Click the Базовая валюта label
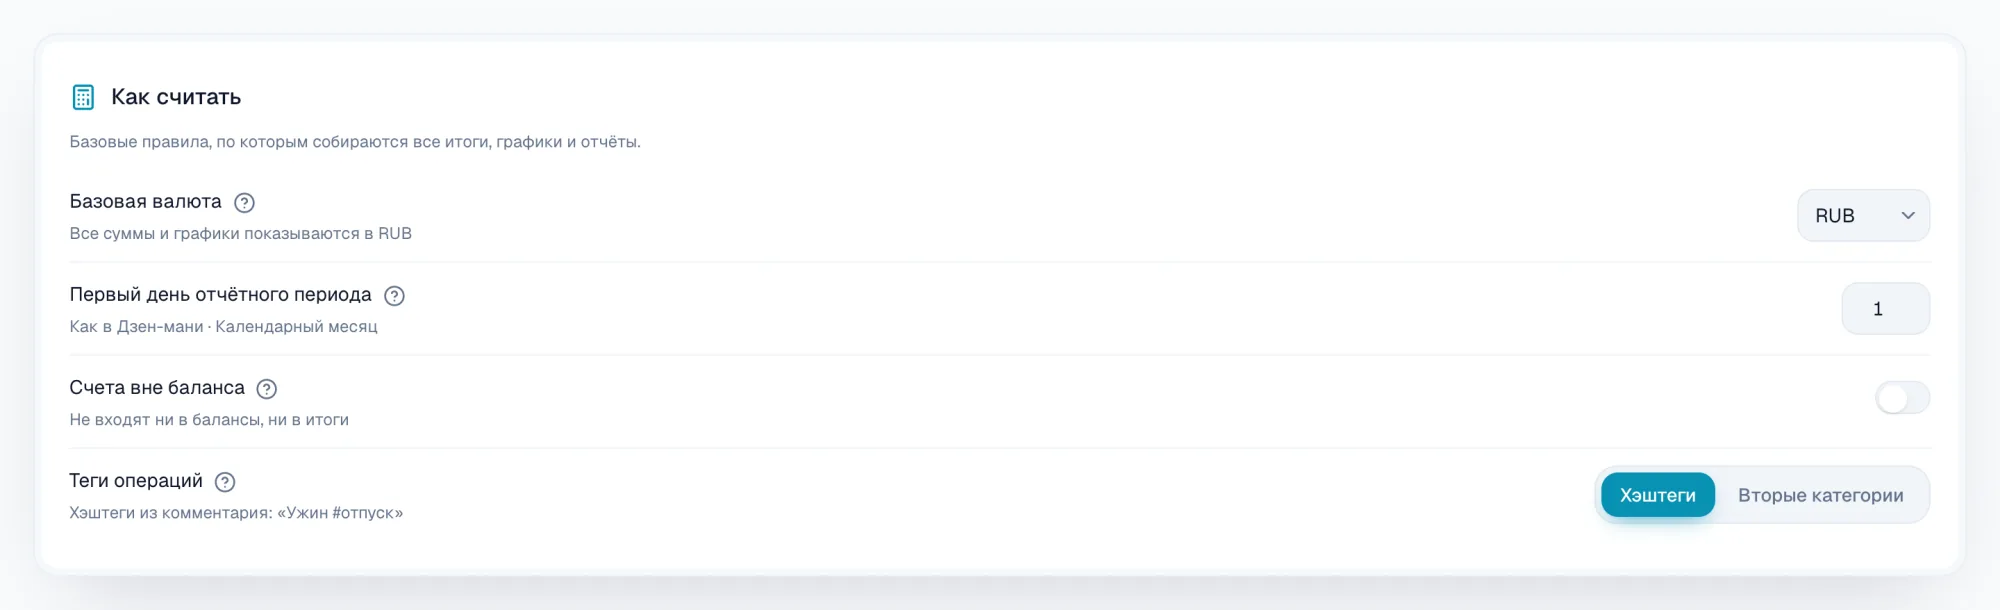 pyautogui.click(x=145, y=202)
